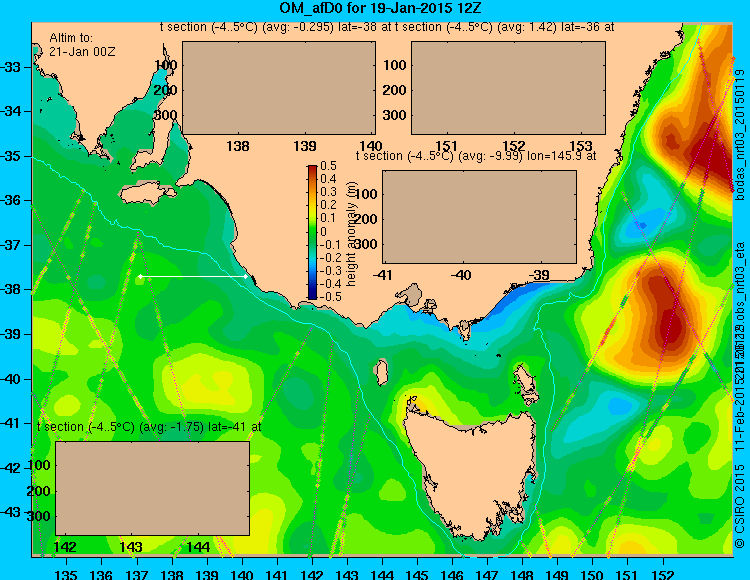This screenshot has width=750, height=580.
Task: Click the '140' longitude tick label on the bottom axis
Action: 242,573
